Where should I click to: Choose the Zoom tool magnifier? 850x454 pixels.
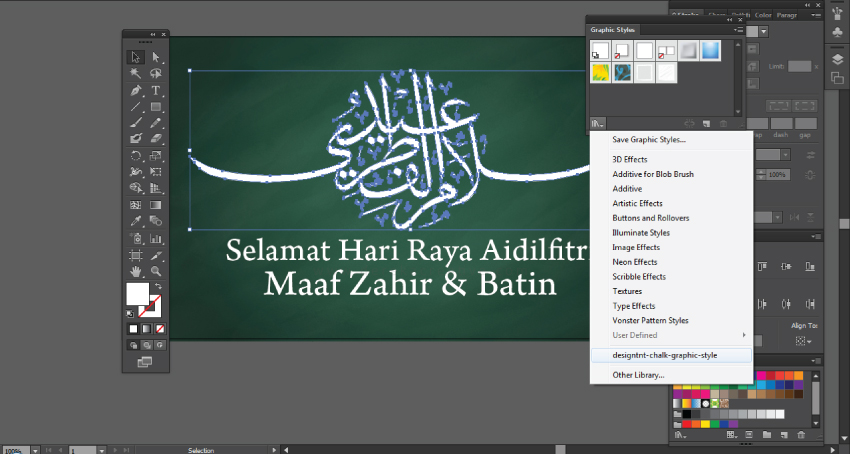pos(156,271)
